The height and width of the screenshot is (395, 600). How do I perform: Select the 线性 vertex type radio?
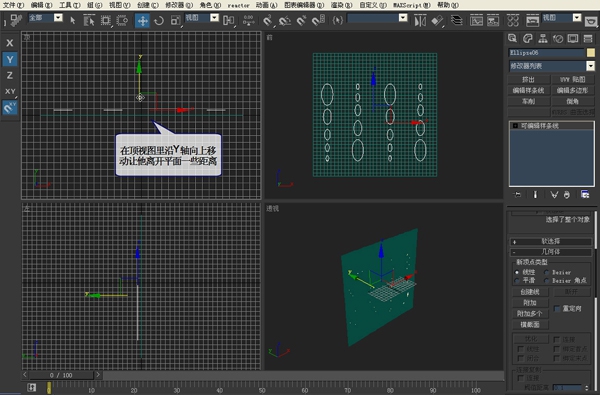click(517, 272)
